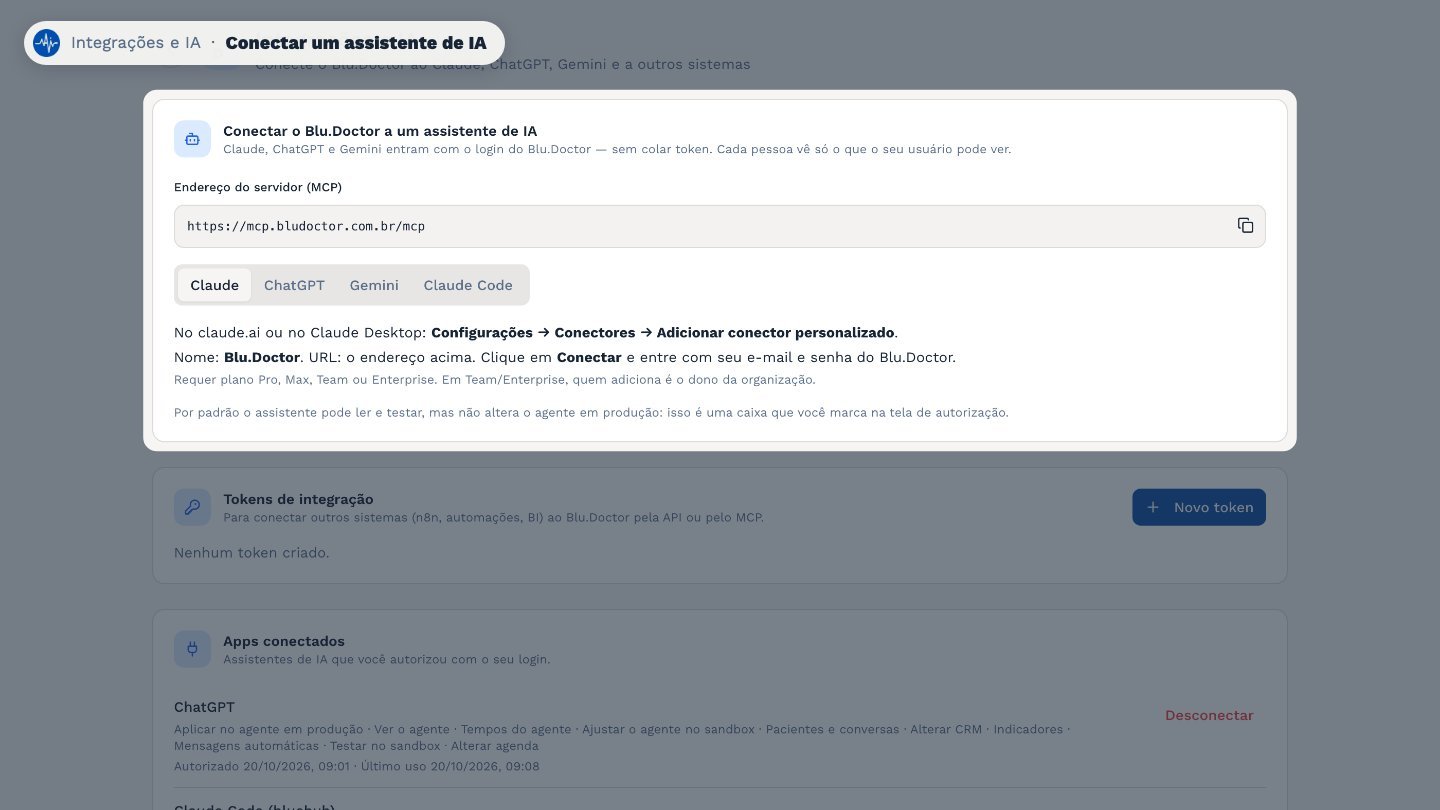
Task: Click the label Endereço do servidor (MCP)
Action: pyautogui.click(x=258, y=187)
